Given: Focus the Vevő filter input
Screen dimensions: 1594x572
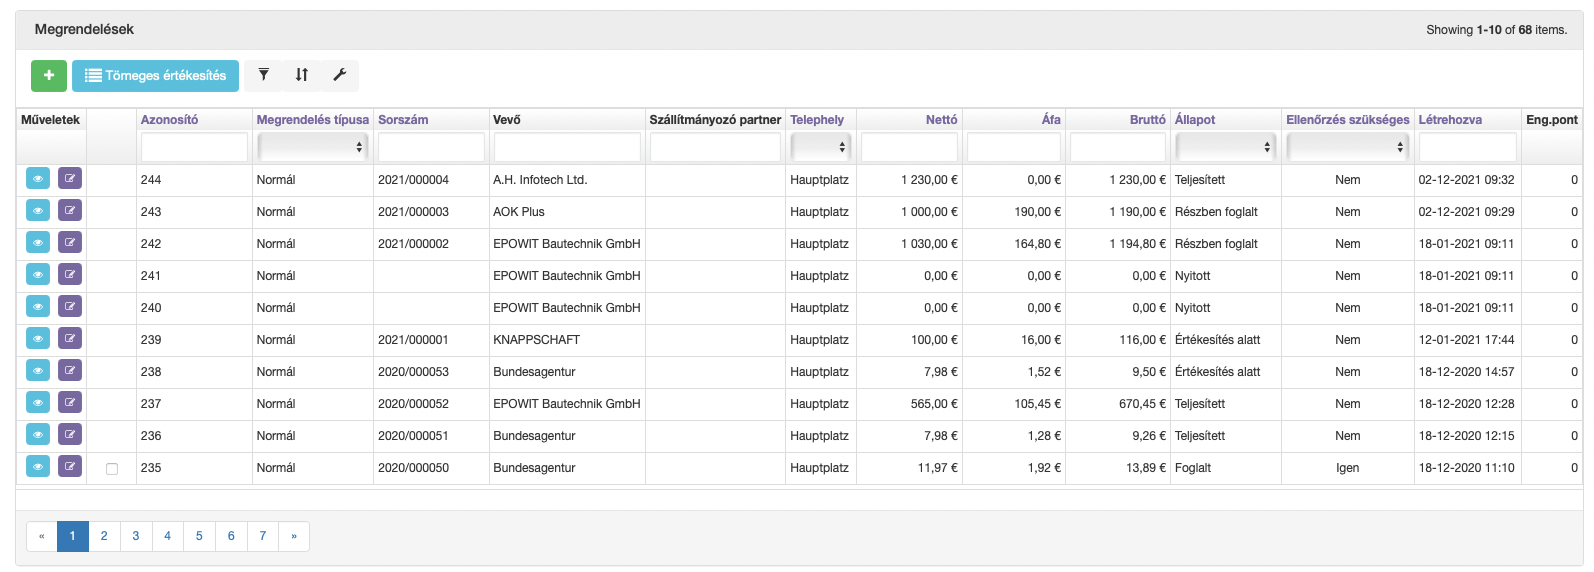Looking at the screenshot, I should (567, 147).
